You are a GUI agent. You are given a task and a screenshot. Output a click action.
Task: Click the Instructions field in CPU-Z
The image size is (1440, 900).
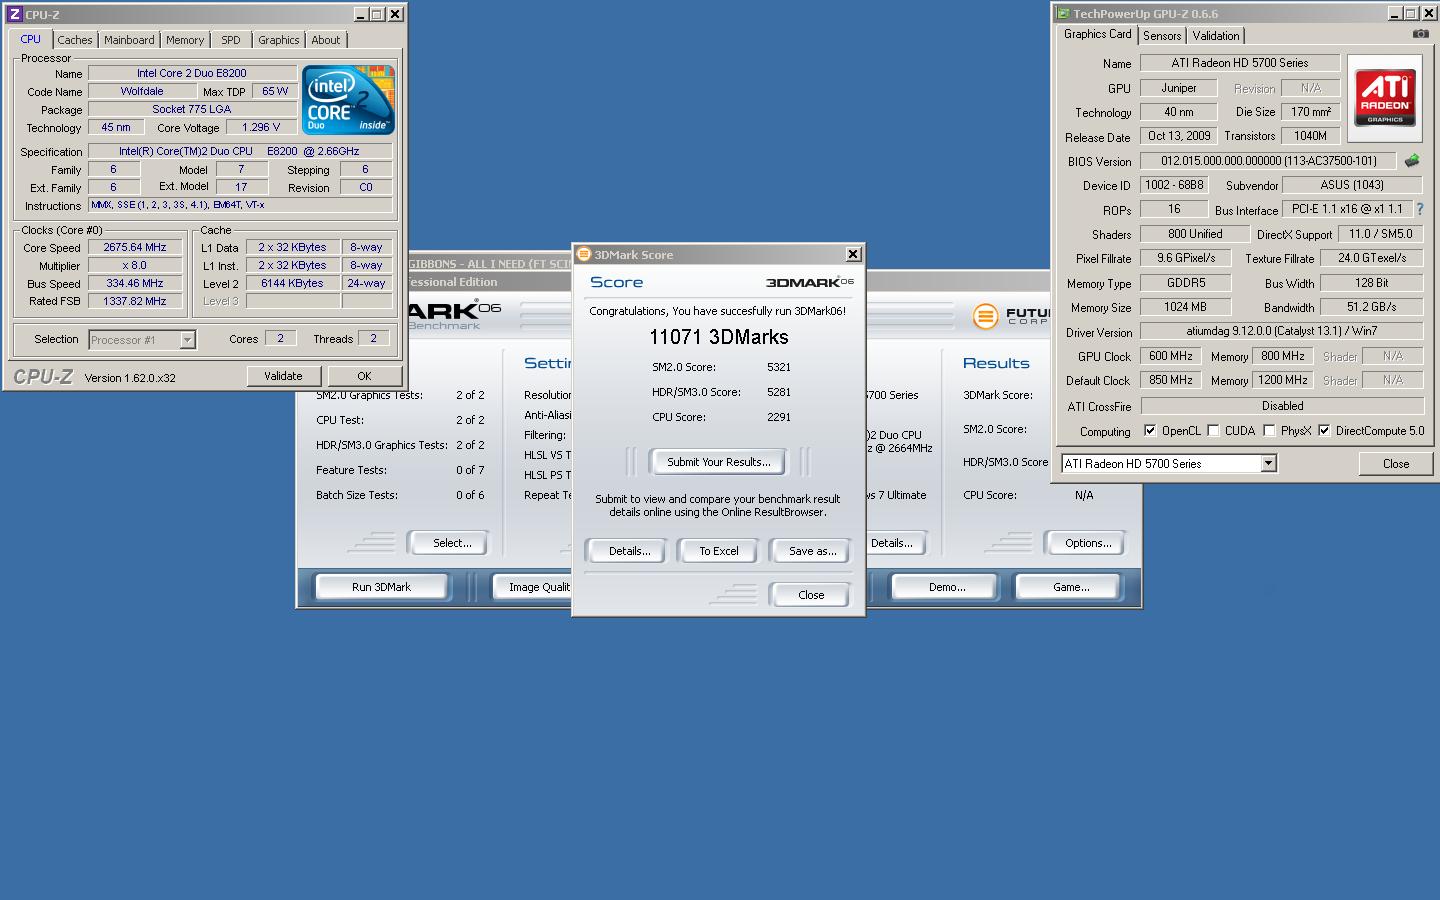click(240, 205)
